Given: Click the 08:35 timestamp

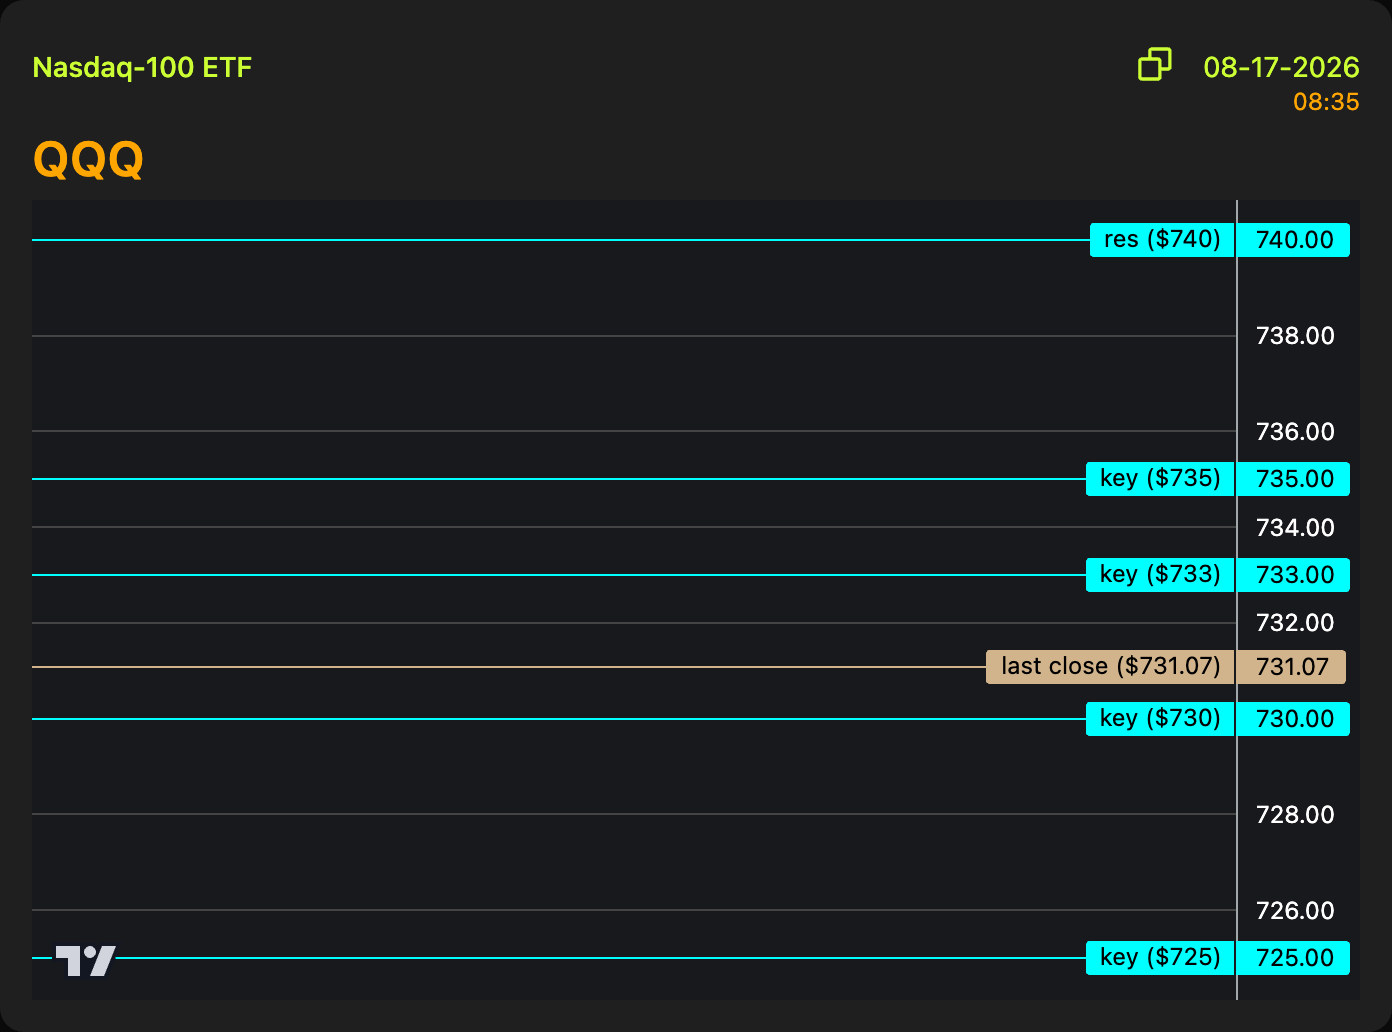Looking at the screenshot, I should [x=1326, y=102].
